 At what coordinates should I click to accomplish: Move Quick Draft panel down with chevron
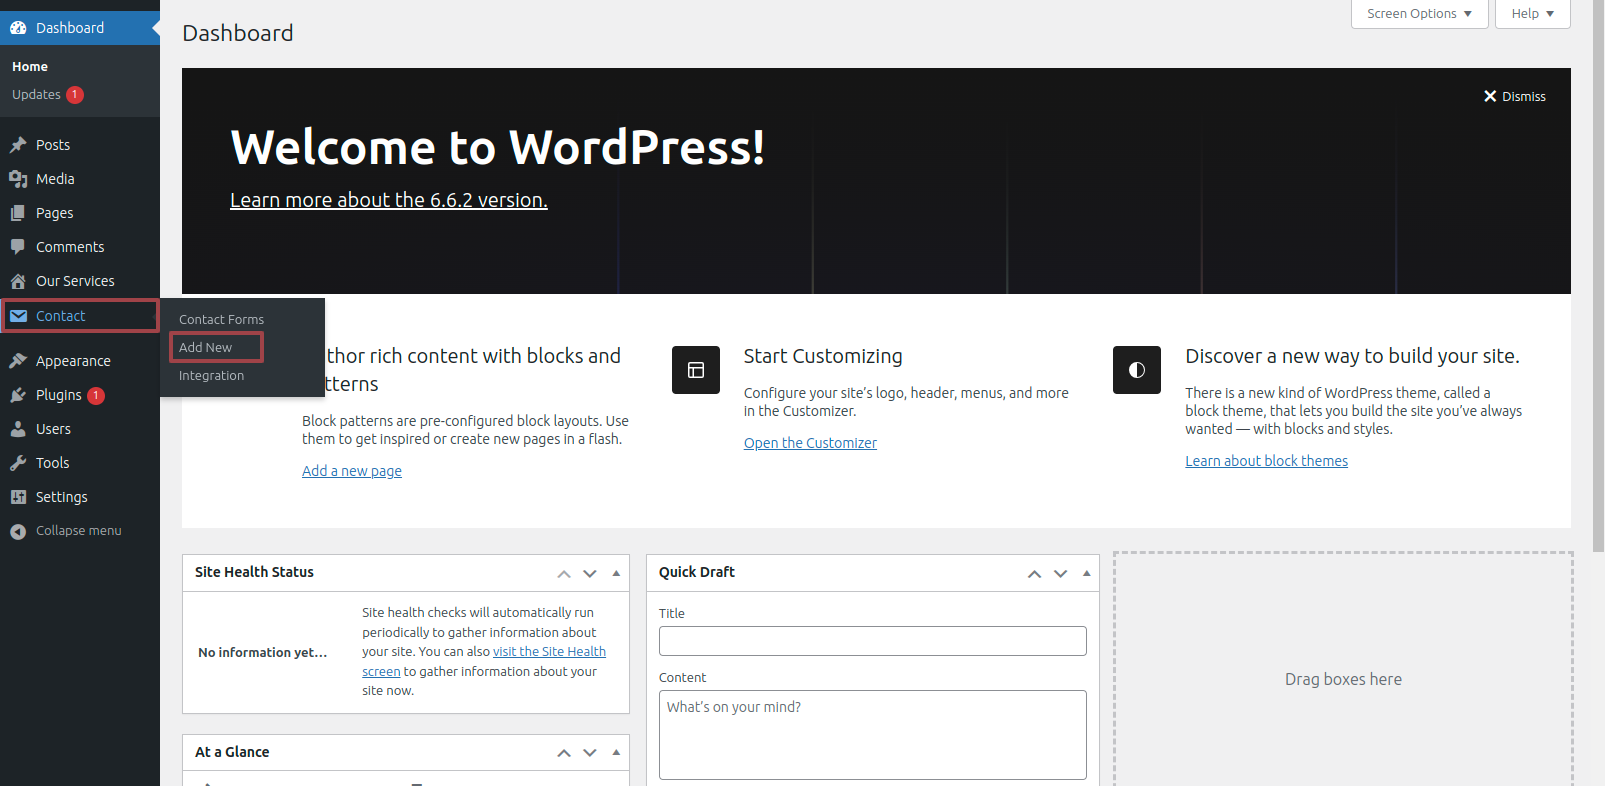coord(1060,573)
